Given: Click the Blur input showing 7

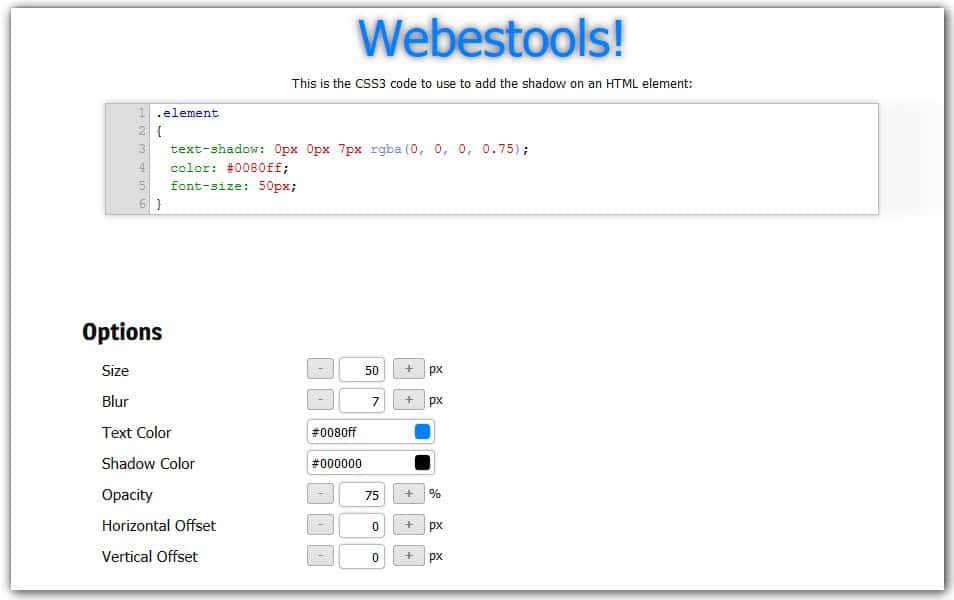Looking at the screenshot, I should tap(362, 400).
